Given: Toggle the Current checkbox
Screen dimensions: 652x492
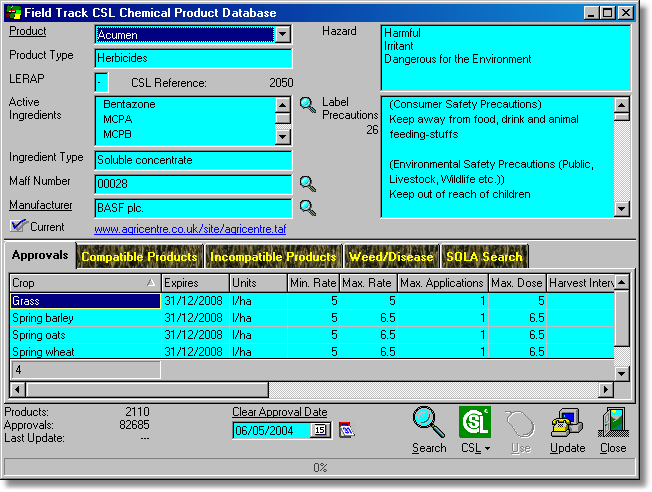Looking at the screenshot, I should 18,226.
